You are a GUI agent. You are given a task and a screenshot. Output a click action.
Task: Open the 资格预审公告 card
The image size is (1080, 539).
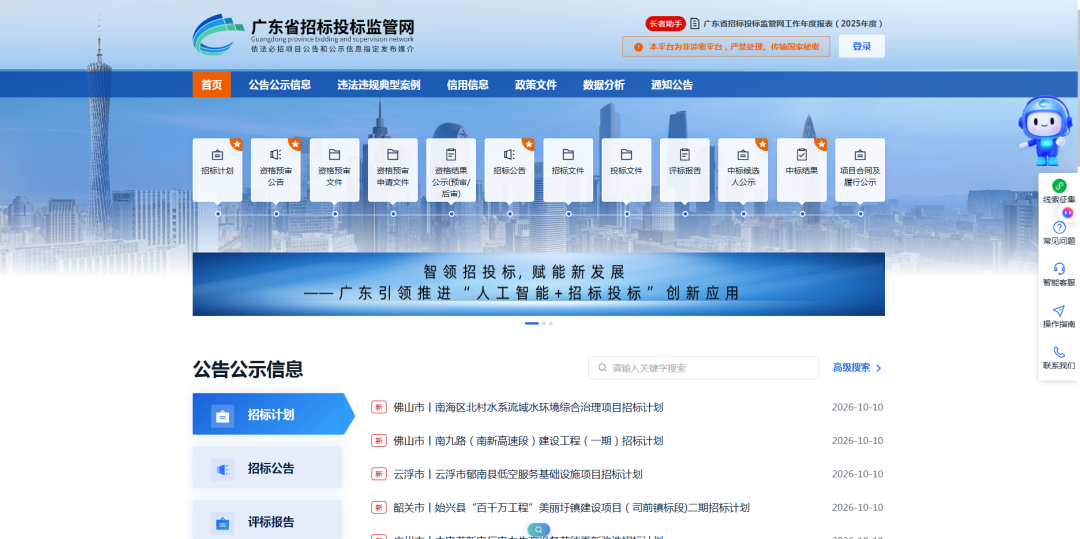point(276,170)
